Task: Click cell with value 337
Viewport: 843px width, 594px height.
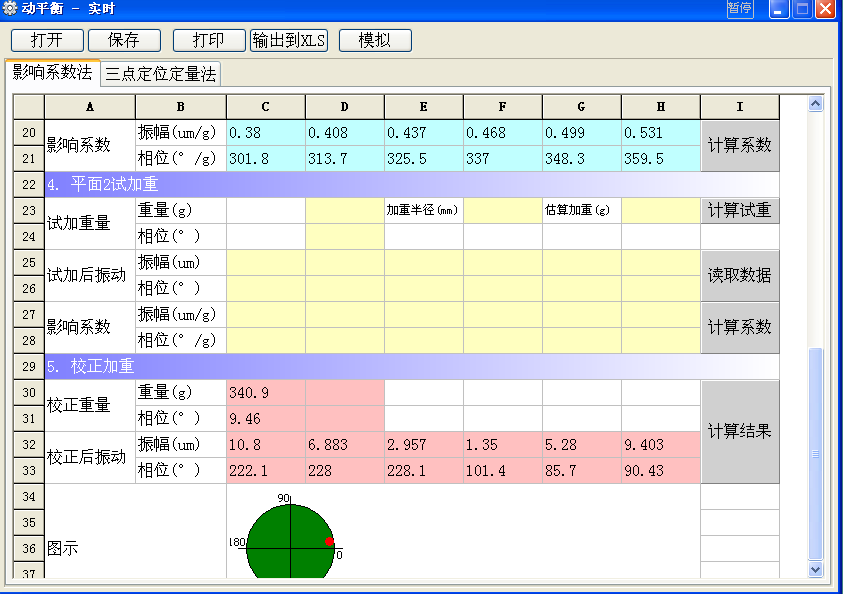Action: (503, 159)
